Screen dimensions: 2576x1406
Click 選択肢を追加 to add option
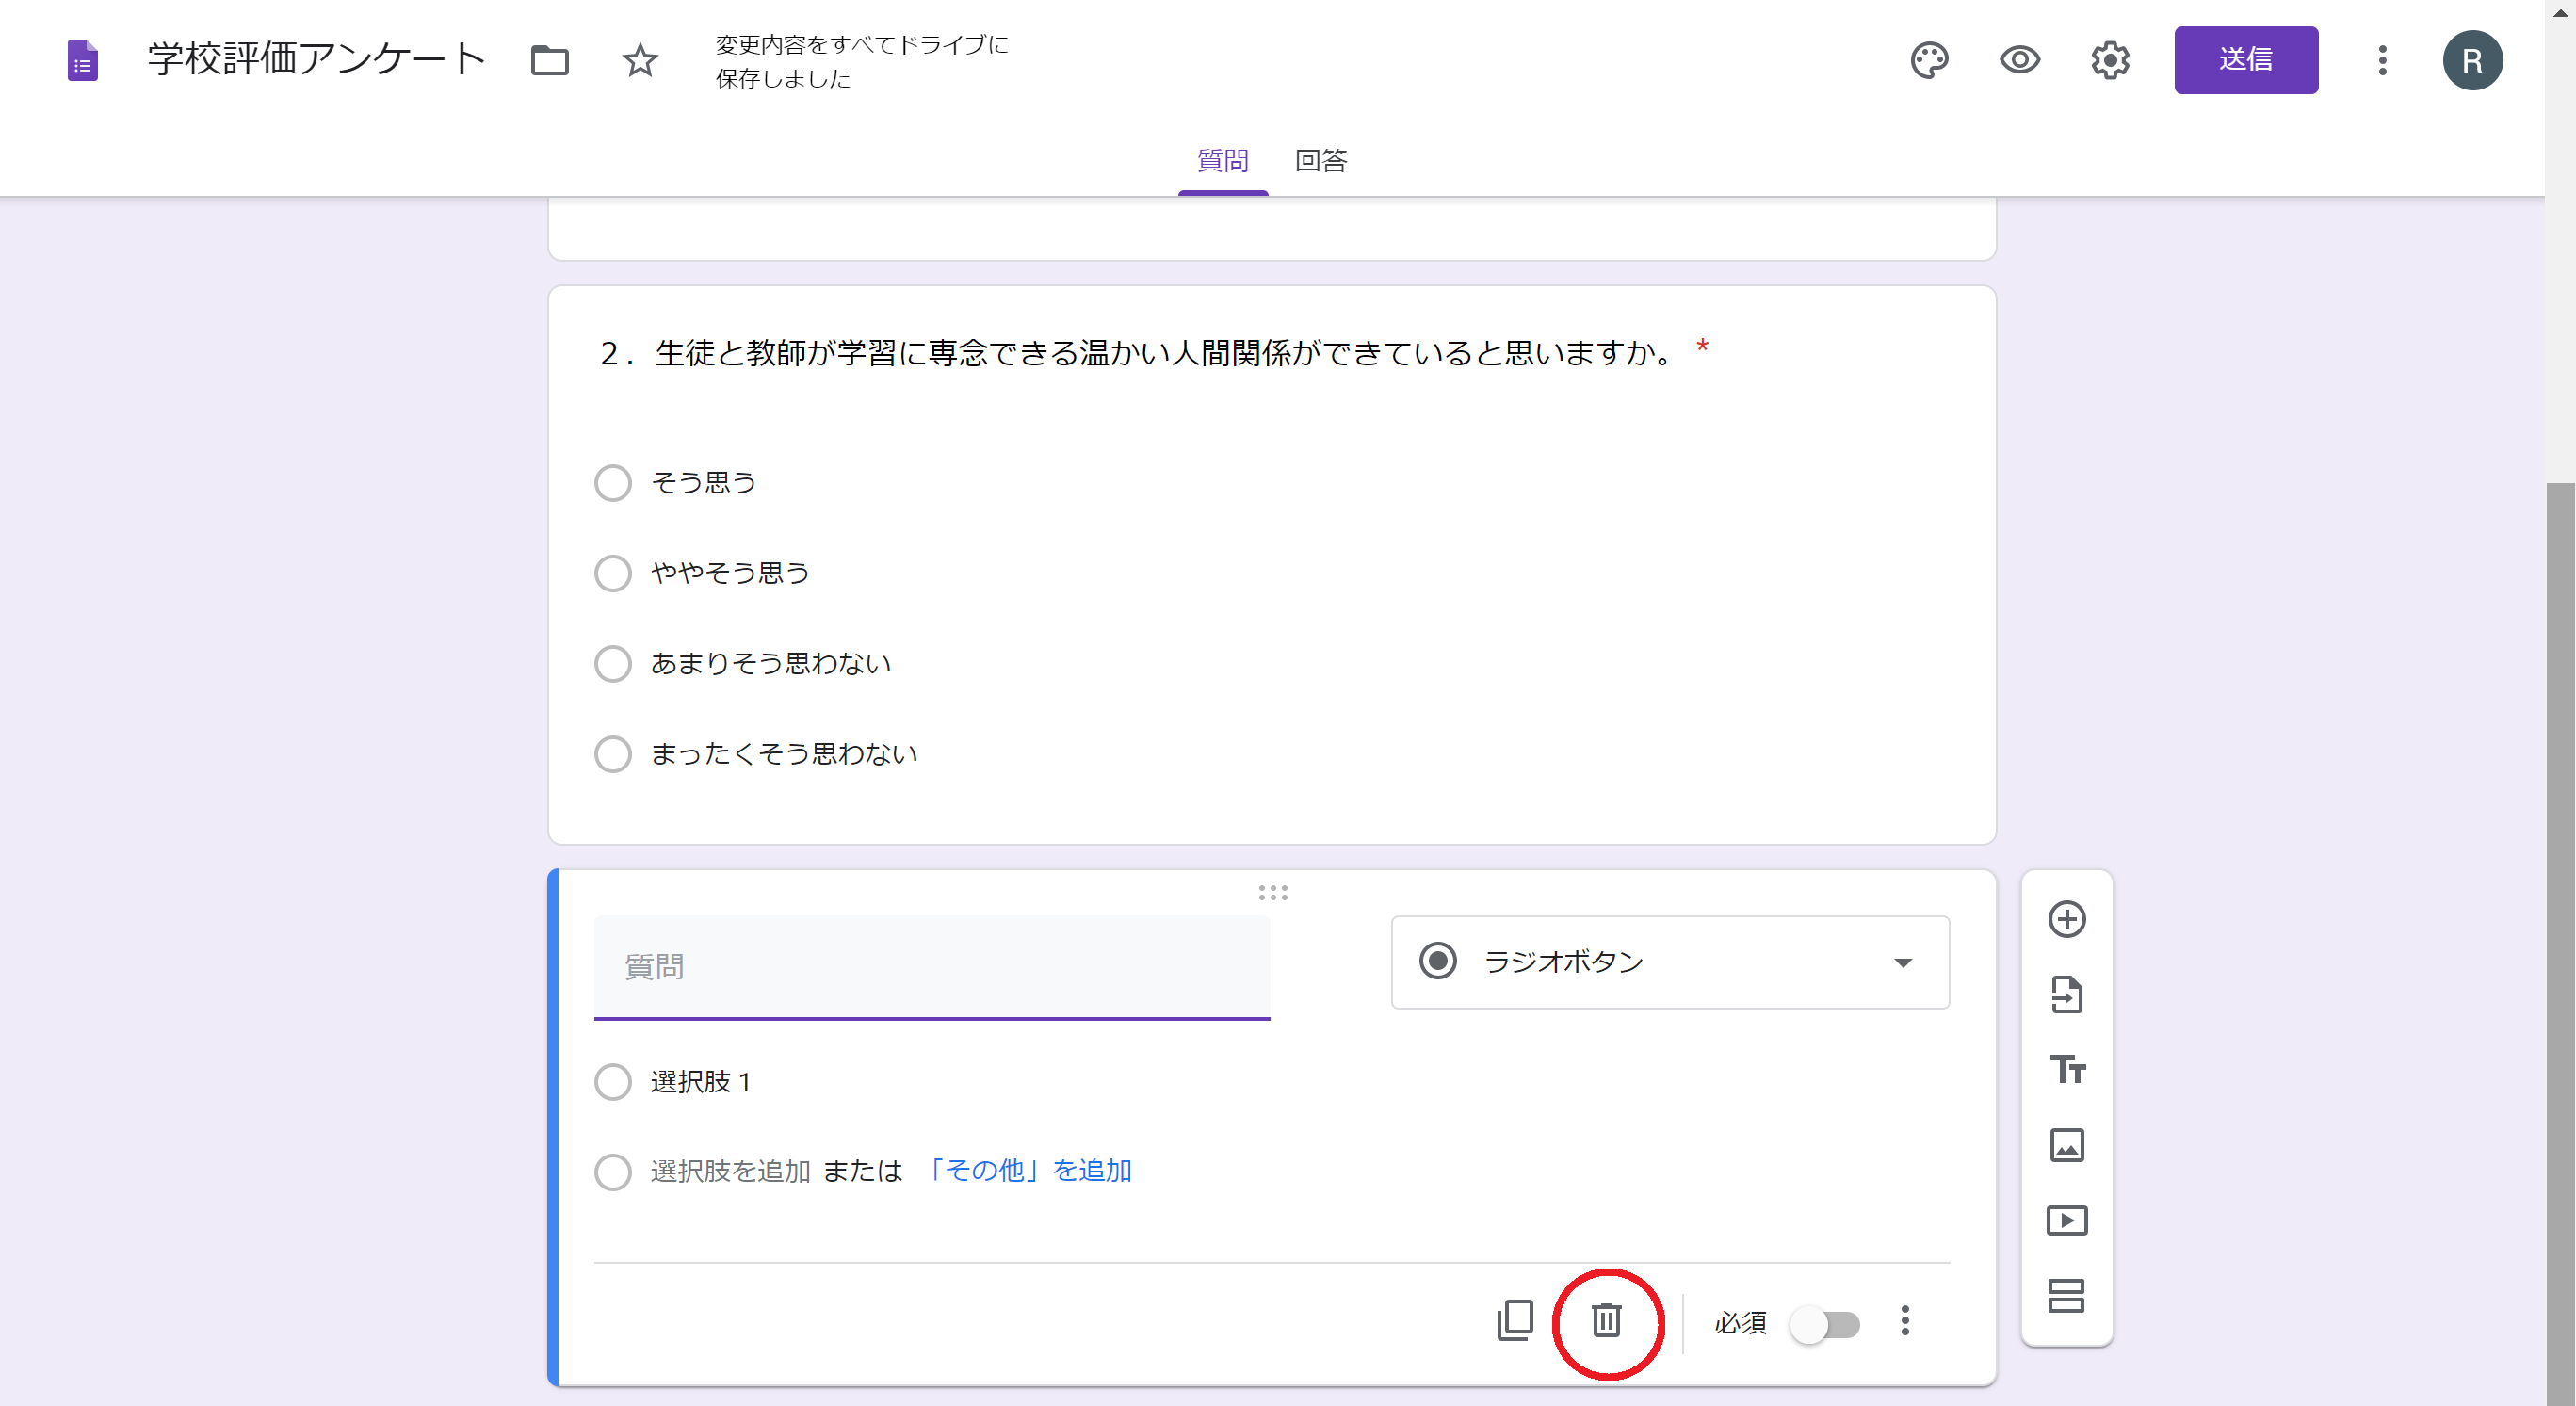point(730,1171)
